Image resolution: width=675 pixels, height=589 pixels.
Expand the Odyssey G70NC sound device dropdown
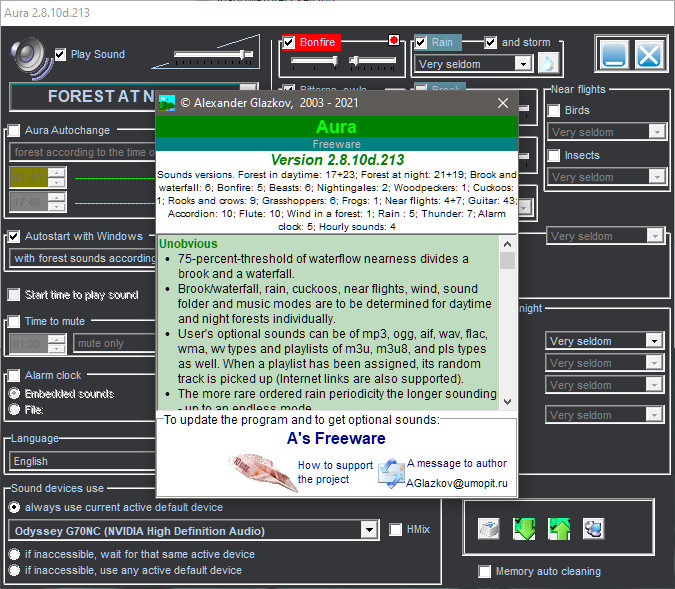click(369, 530)
